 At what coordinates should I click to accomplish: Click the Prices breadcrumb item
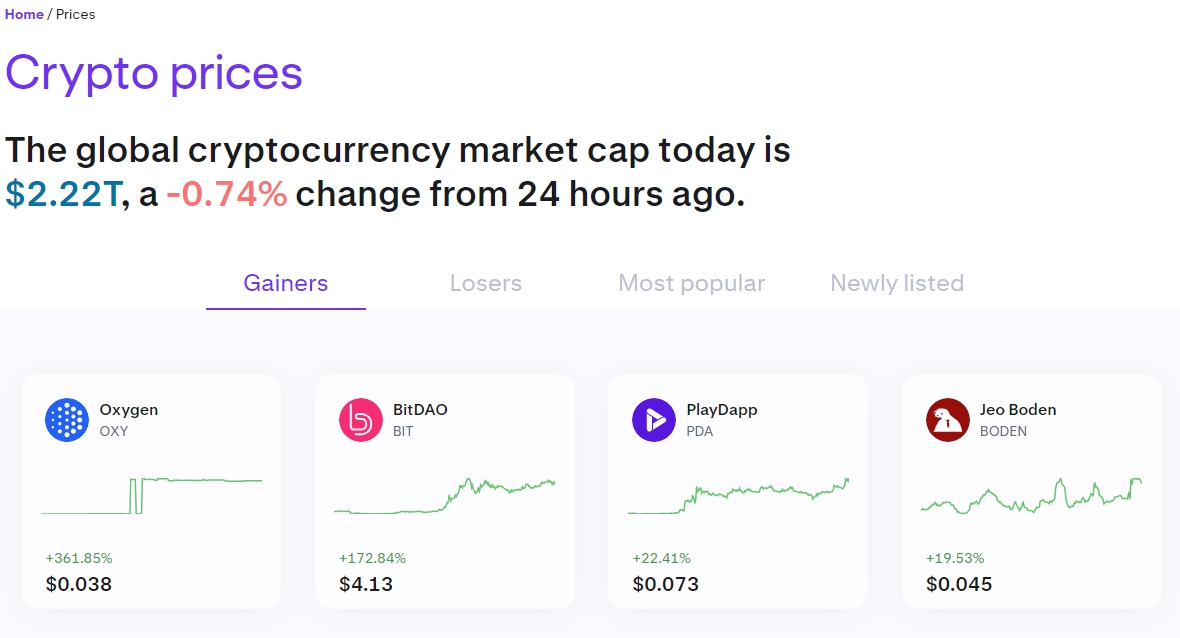76,15
